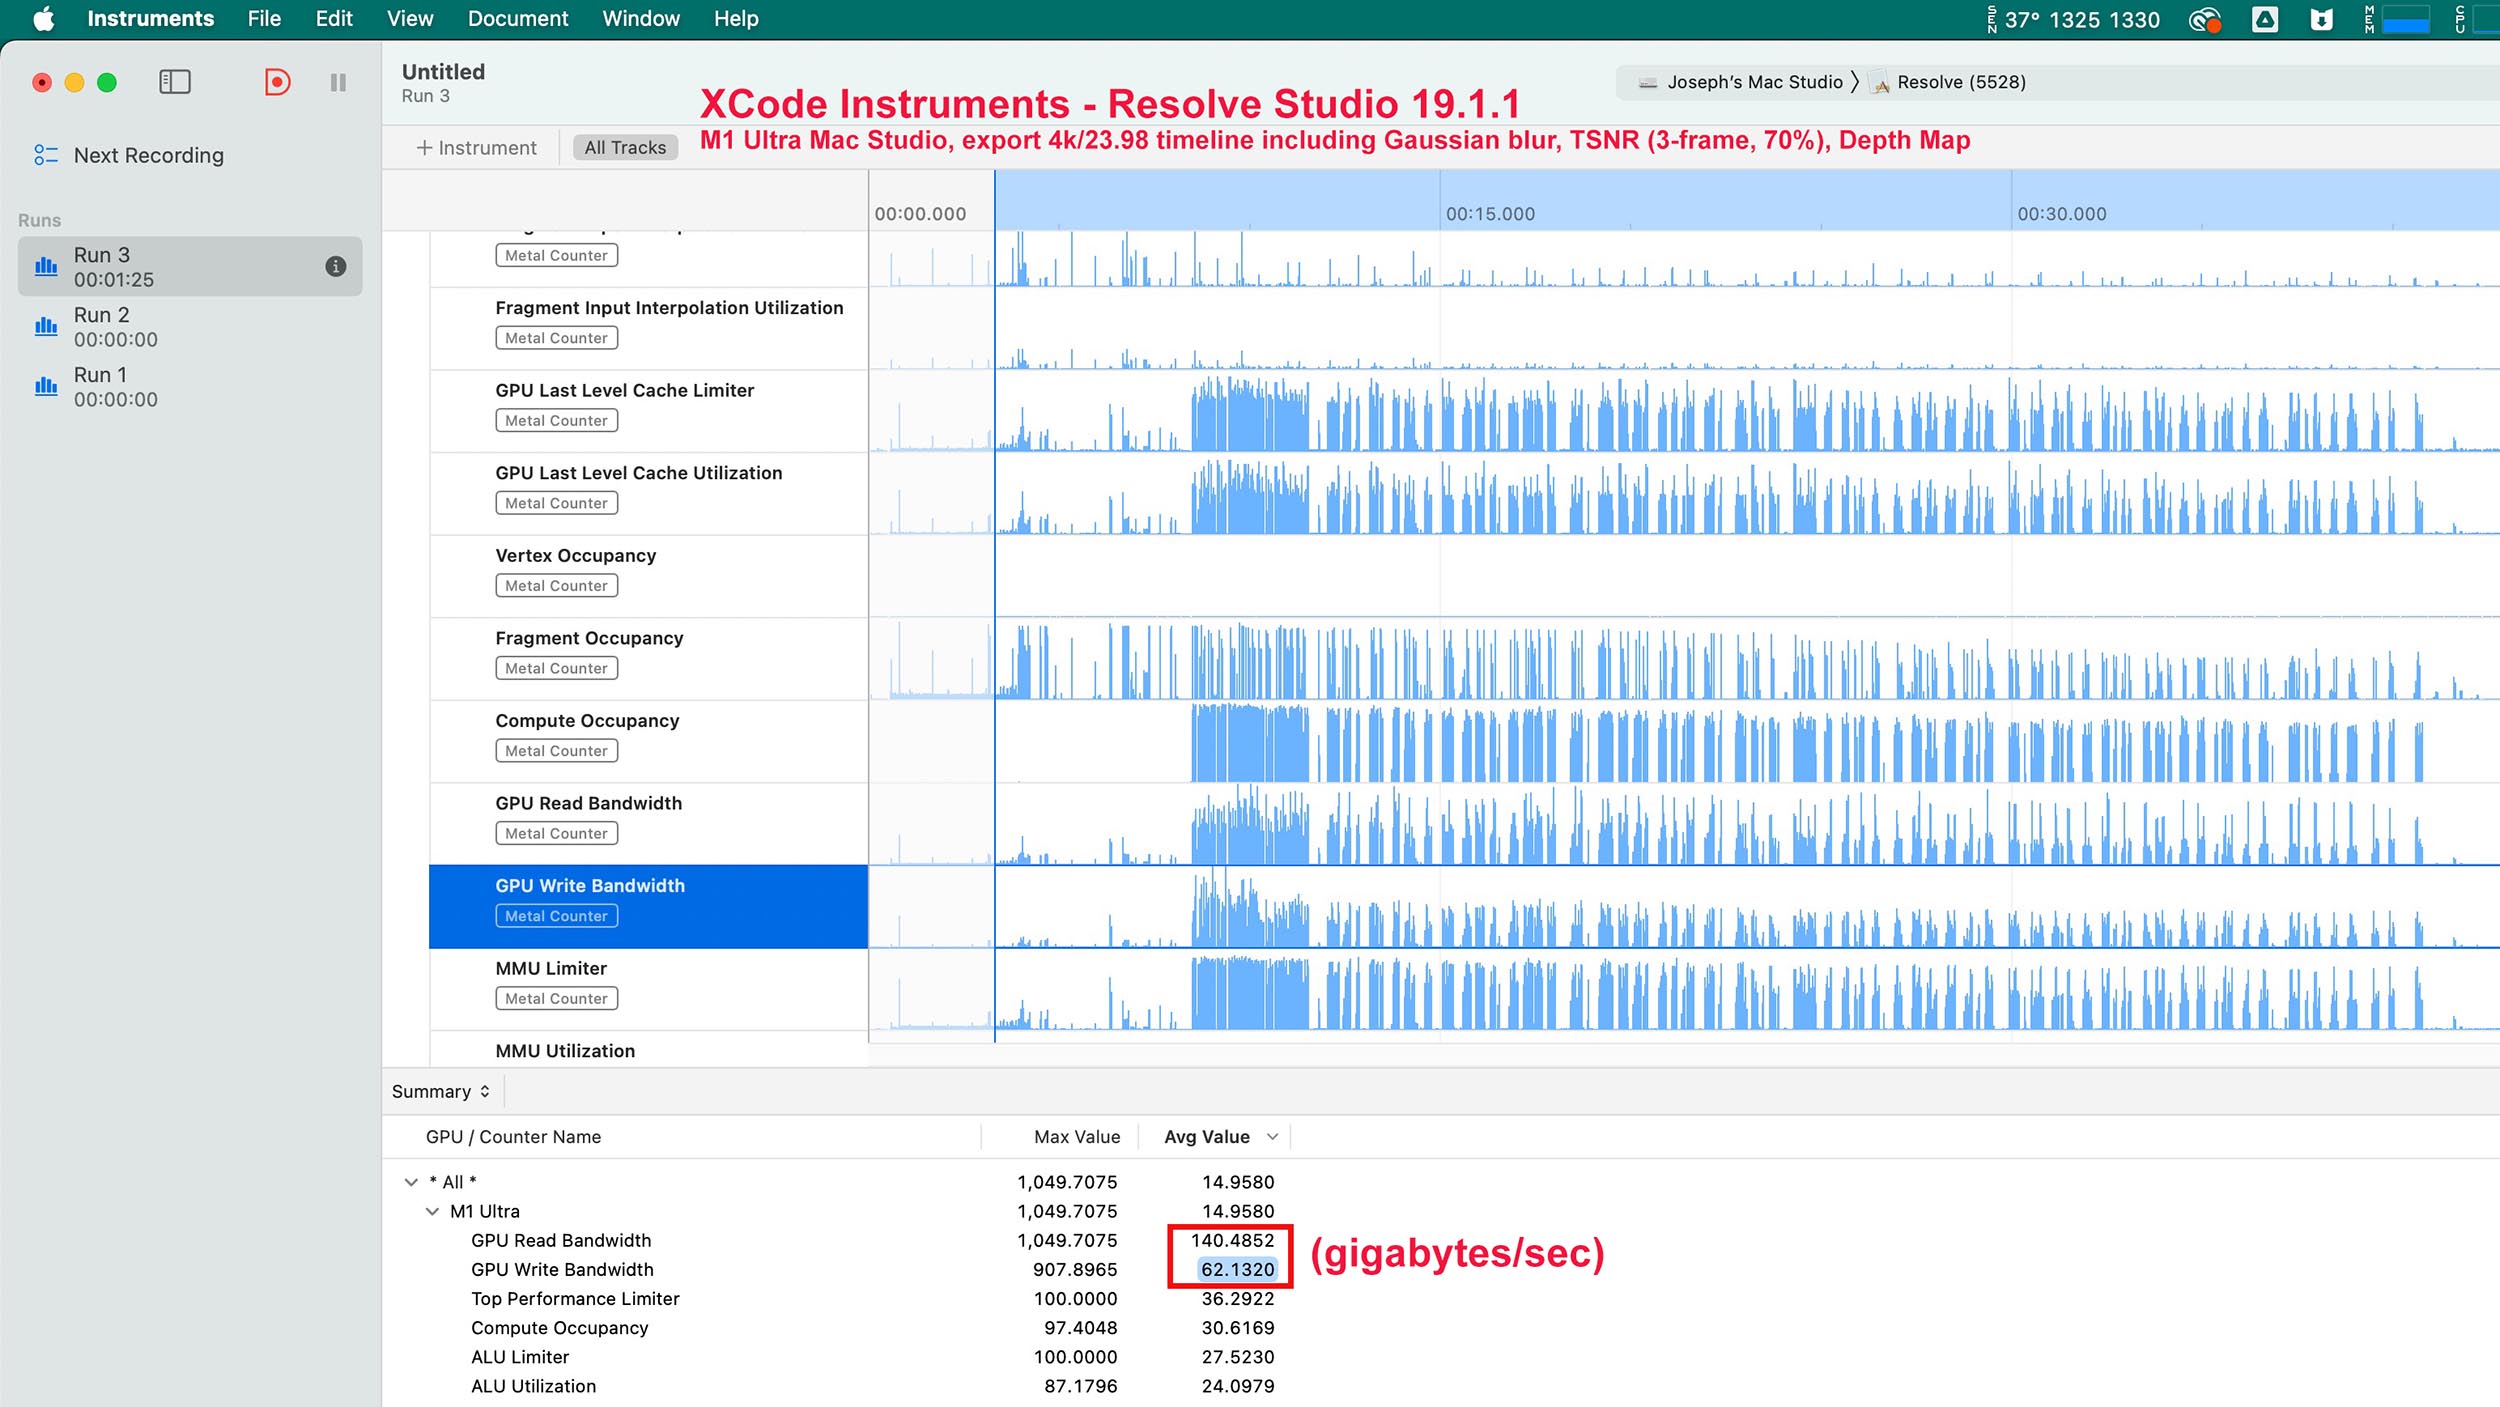The width and height of the screenshot is (2500, 1407).
Task: Open the Edit menu
Action: (x=334, y=19)
